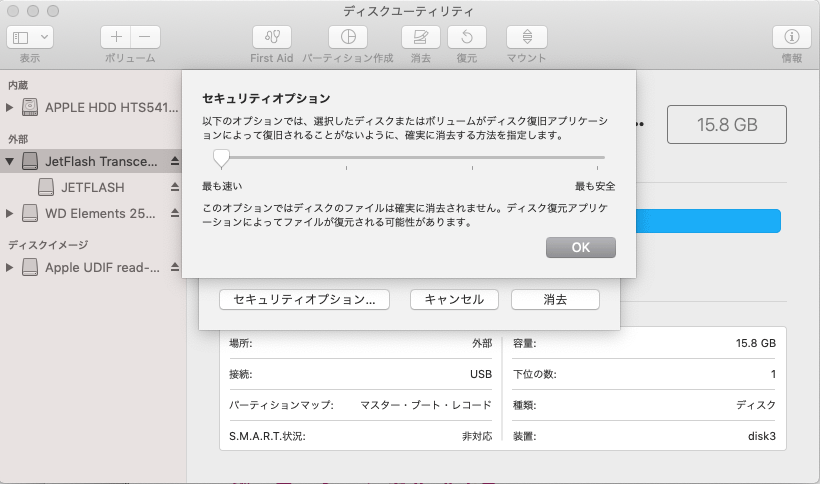This screenshot has height=484, width=820.
Task: Set slider to second tick mark
Action: click(346, 168)
